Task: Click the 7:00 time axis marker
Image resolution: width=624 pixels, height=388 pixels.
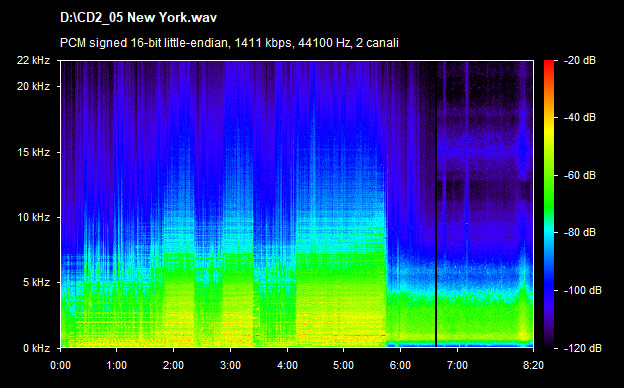Action: 457,365
